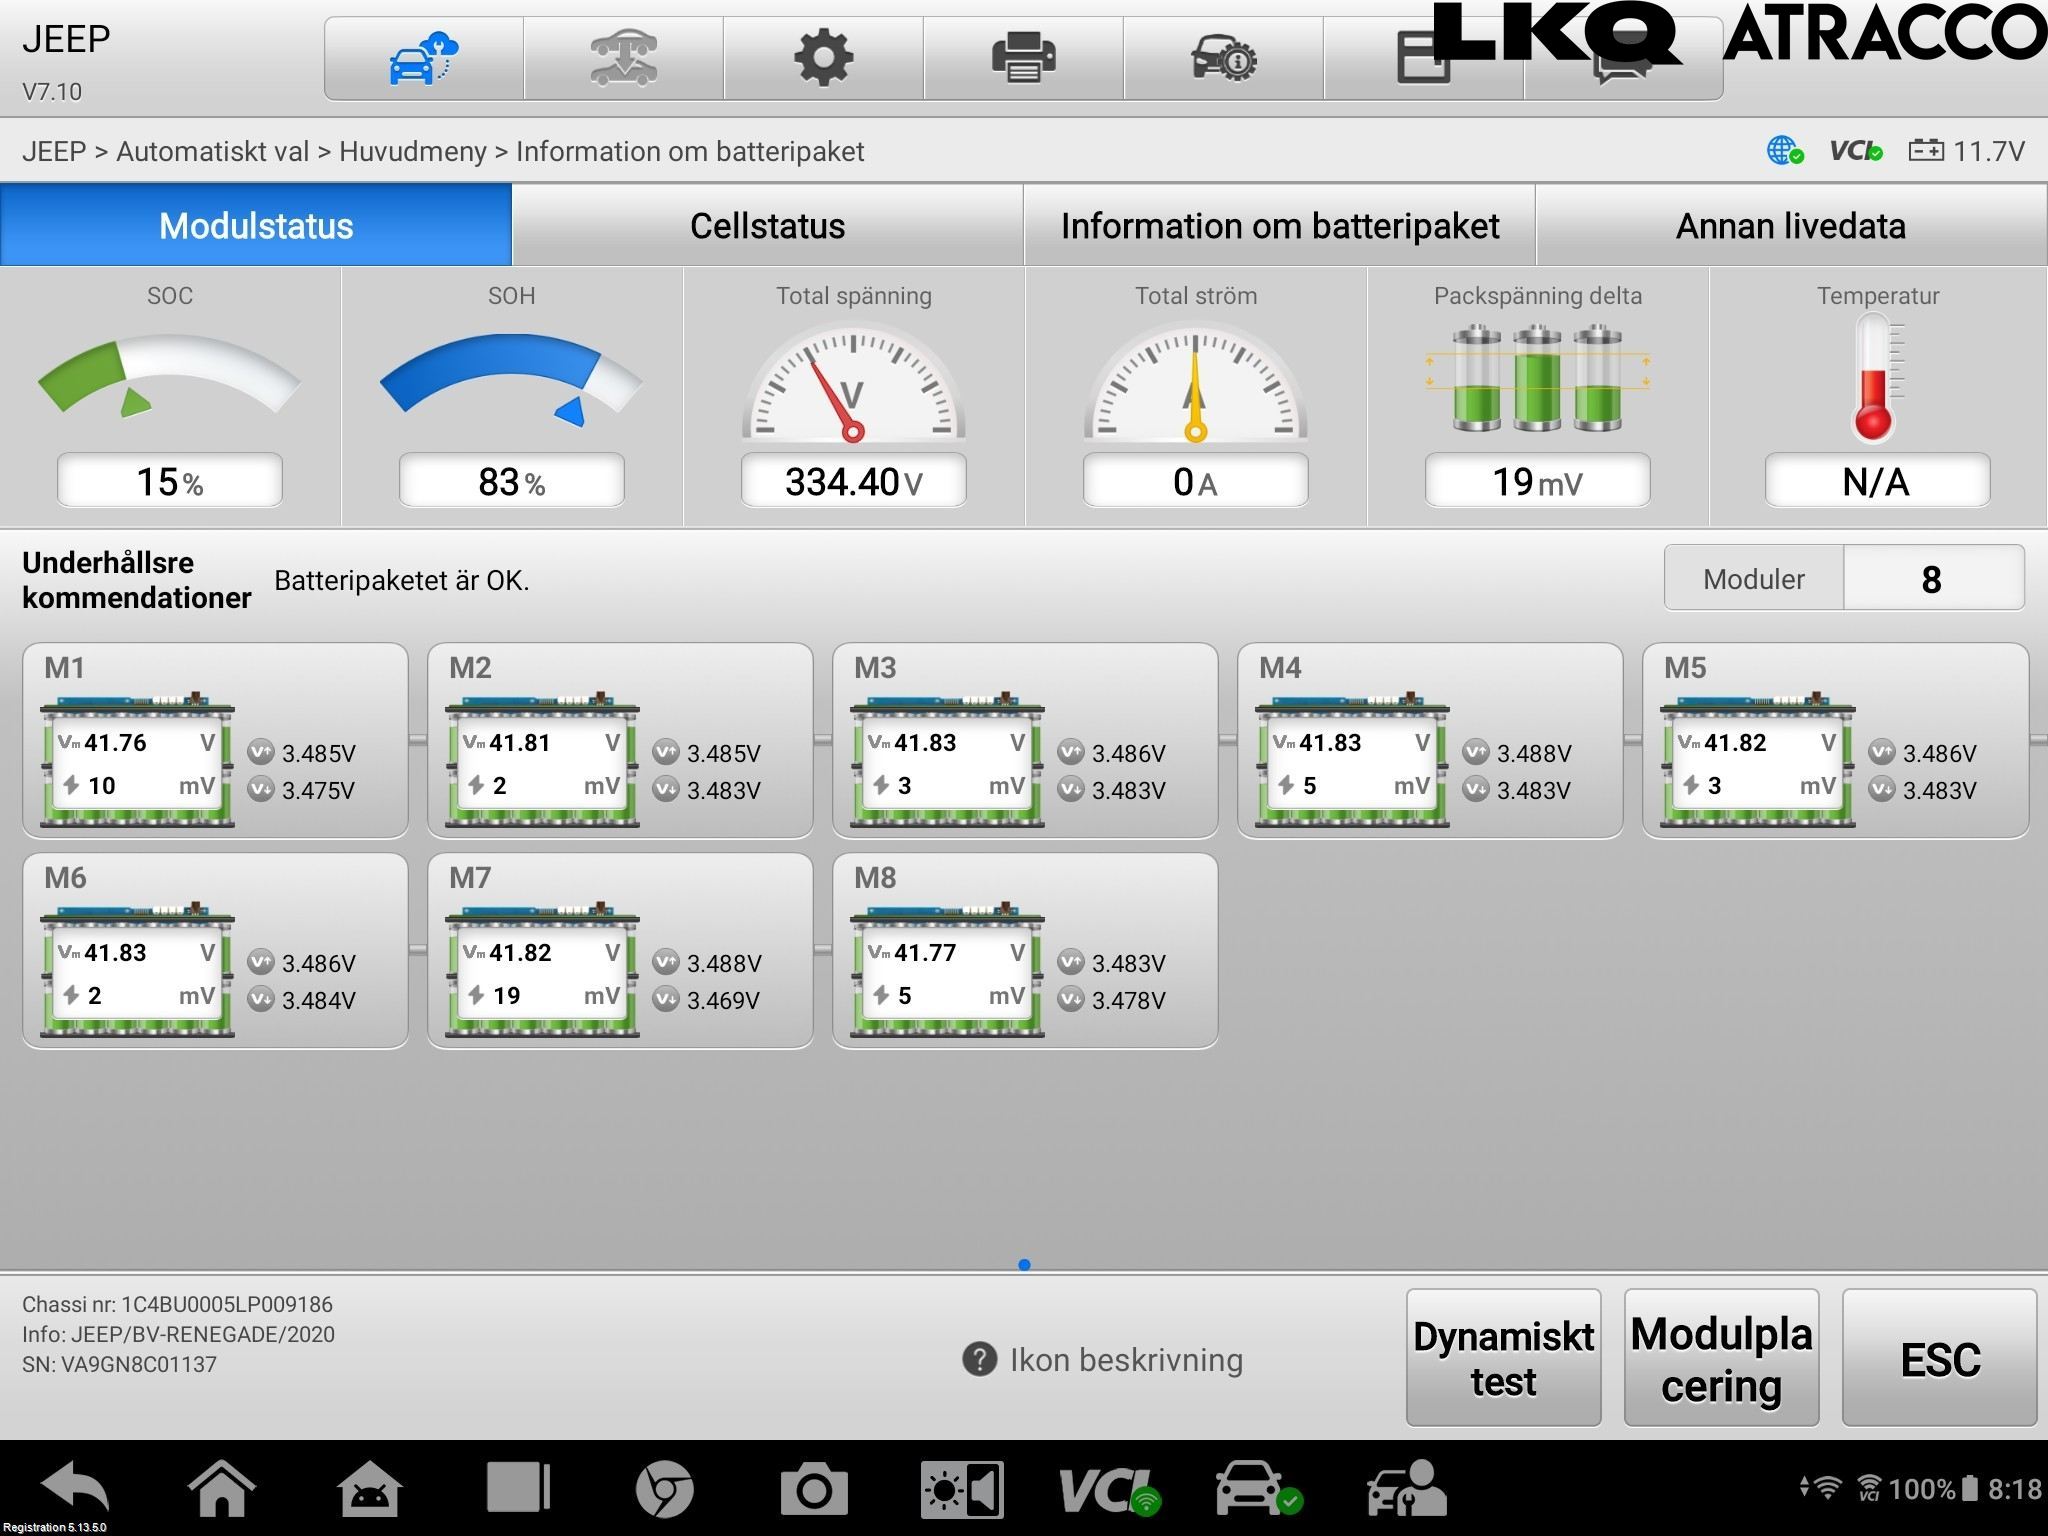Go back using the Android back arrow
The image size is (2048, 1536).
[x=75, y=1488]
